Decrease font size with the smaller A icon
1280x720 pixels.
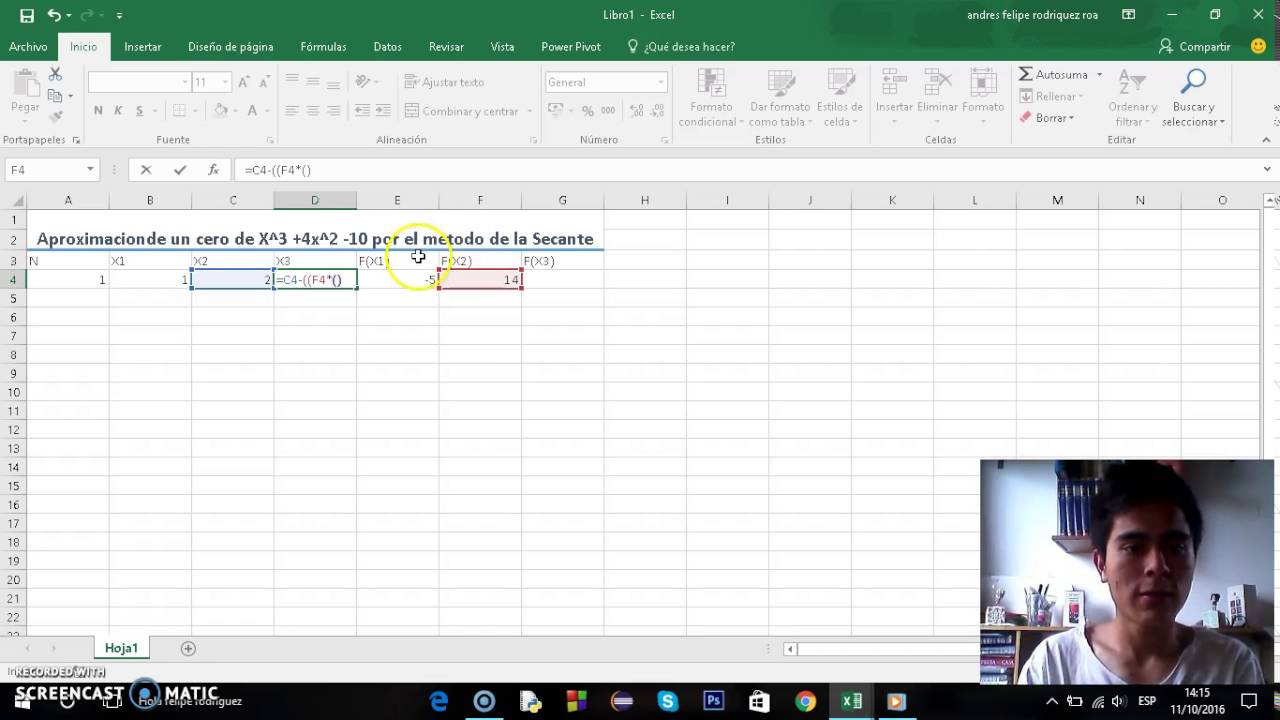point(264,82)
